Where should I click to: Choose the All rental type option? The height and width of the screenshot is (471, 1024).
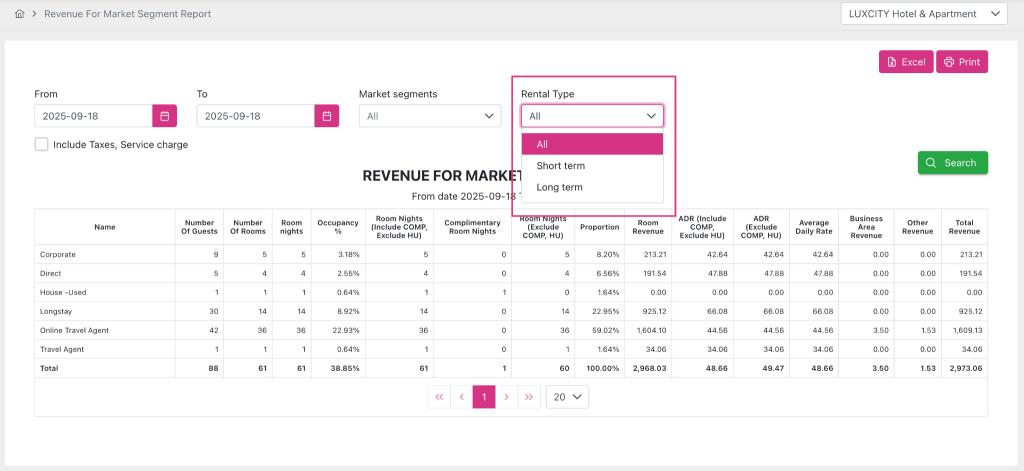[592, 144]
